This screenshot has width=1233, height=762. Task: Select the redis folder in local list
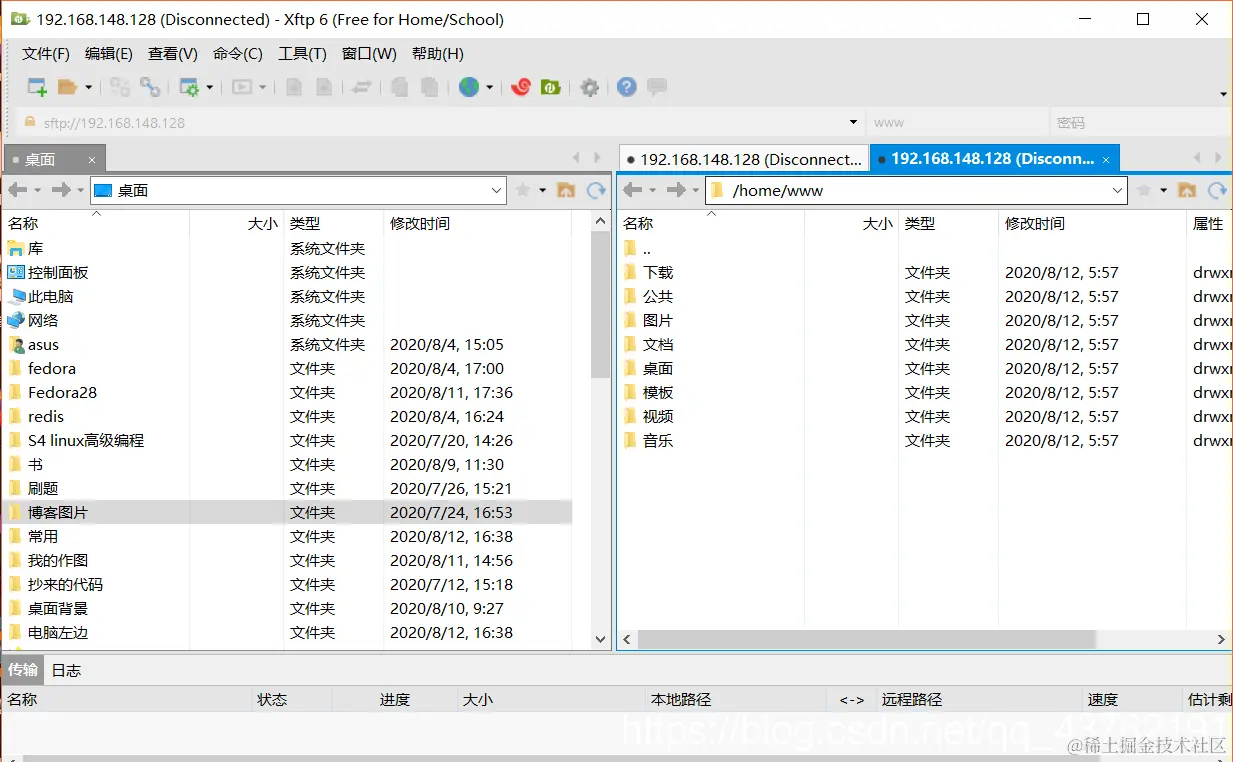coord(46,417)
